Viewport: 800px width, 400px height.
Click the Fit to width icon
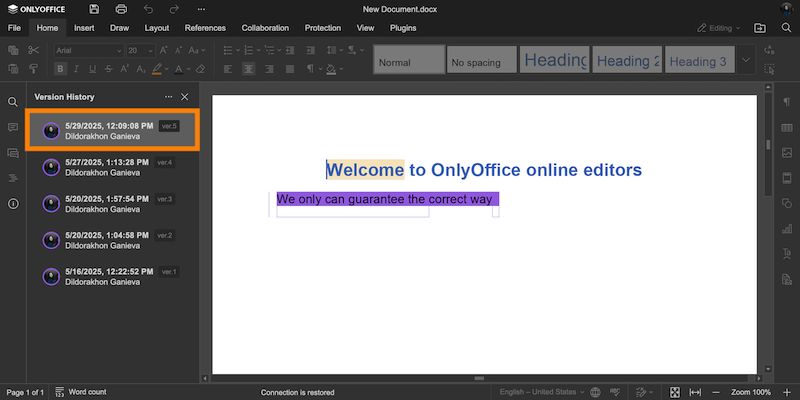pos(695,392)
